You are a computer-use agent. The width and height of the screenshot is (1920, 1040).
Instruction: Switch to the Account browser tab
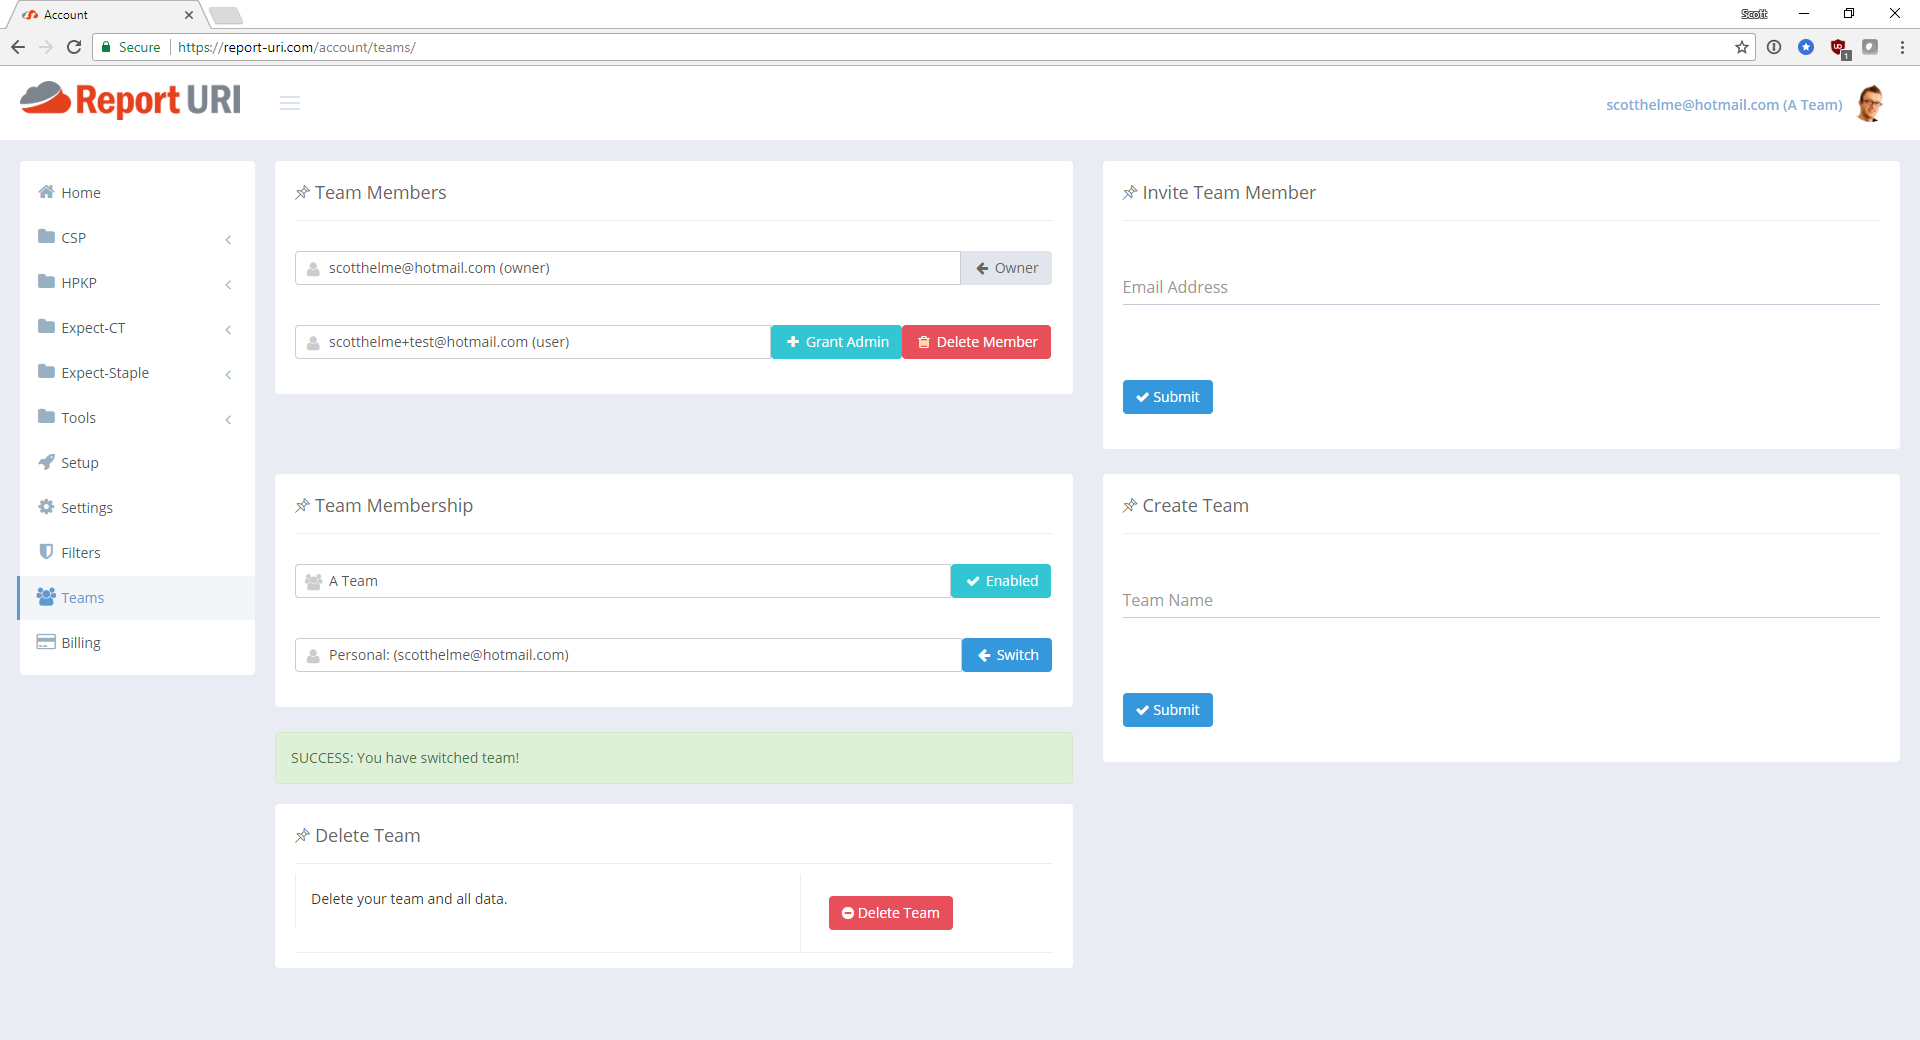pos(100,14)
